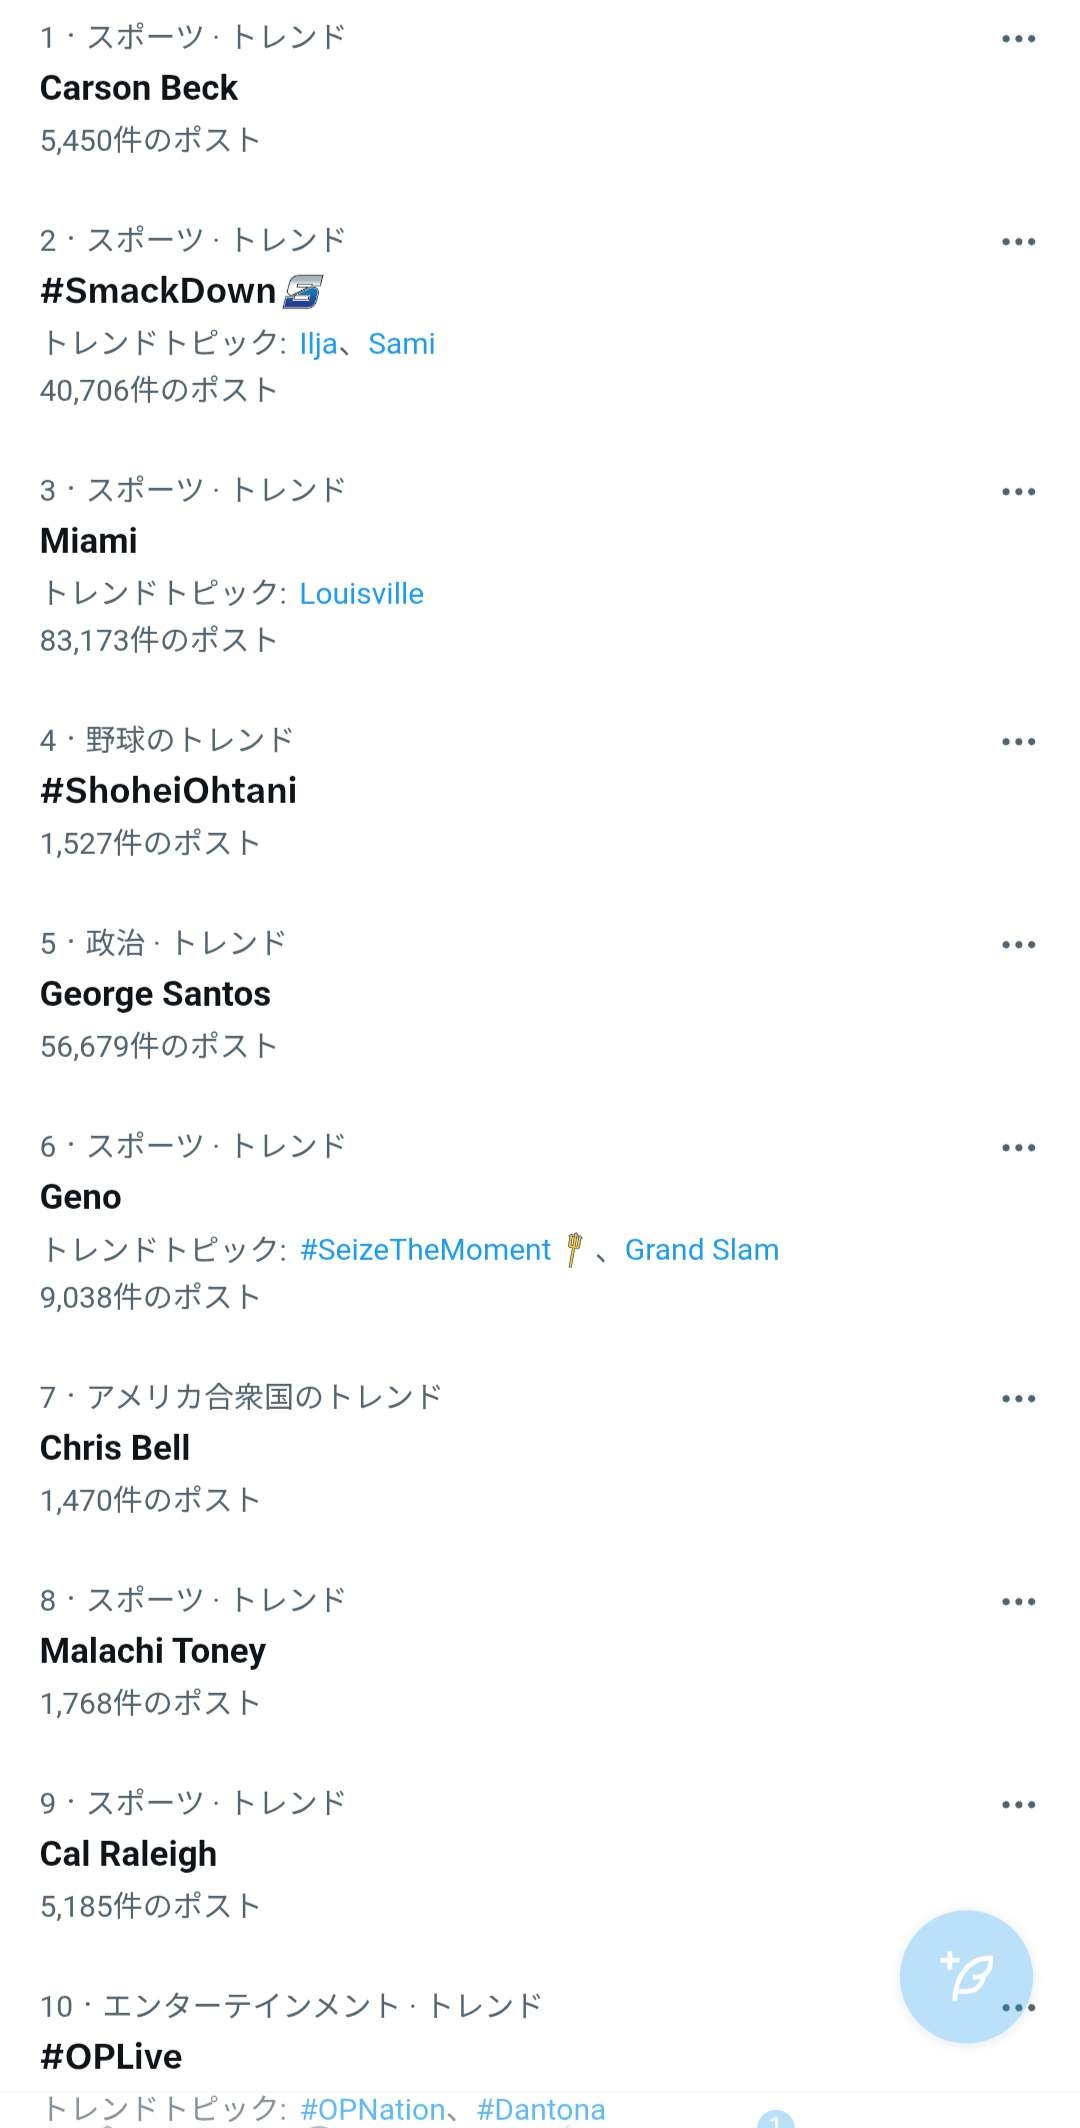Open more options for Cal Raleigh trend
The height and width of the screenshot is (2128, 1080).
point(1018,1805)
